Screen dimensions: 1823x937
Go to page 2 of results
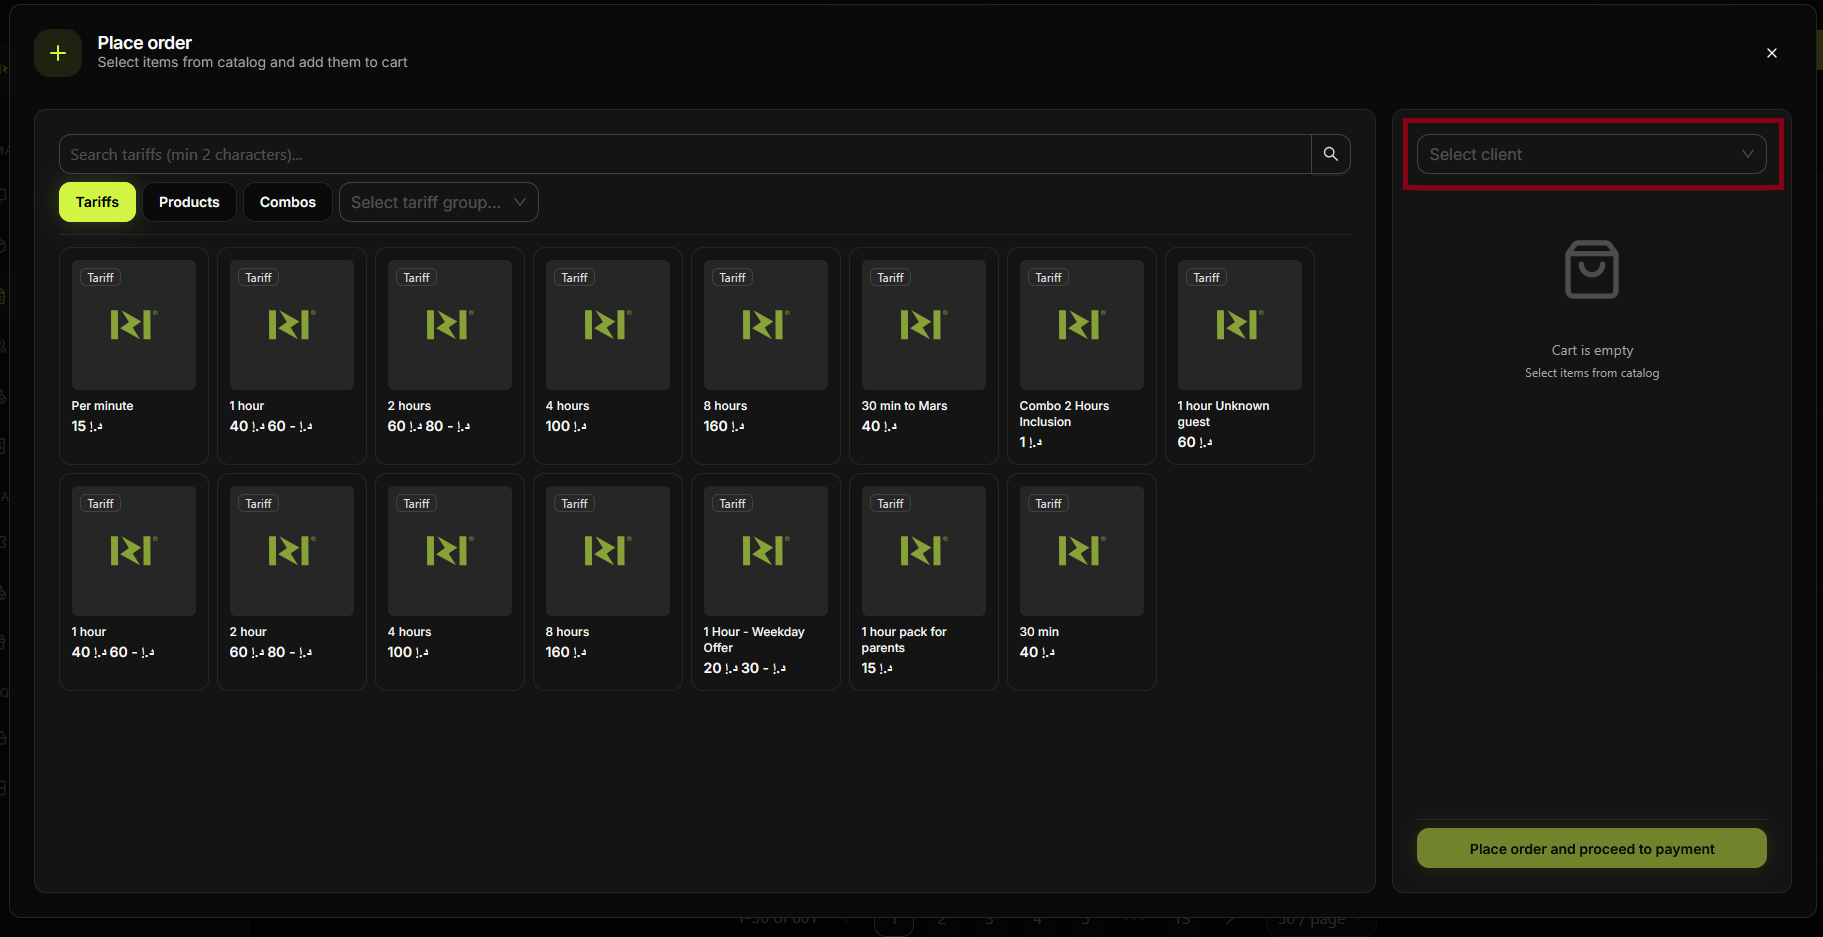941,920
